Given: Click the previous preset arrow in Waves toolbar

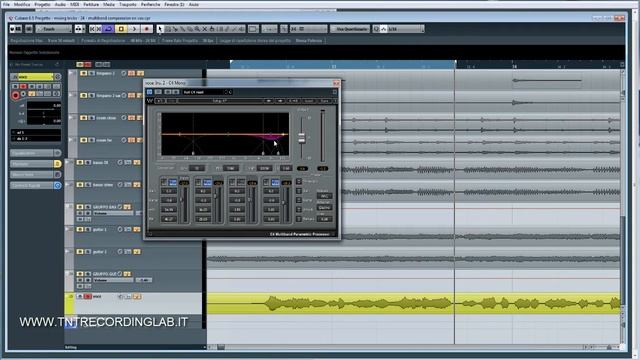Looking at the screenshot, I should point(269,100).
